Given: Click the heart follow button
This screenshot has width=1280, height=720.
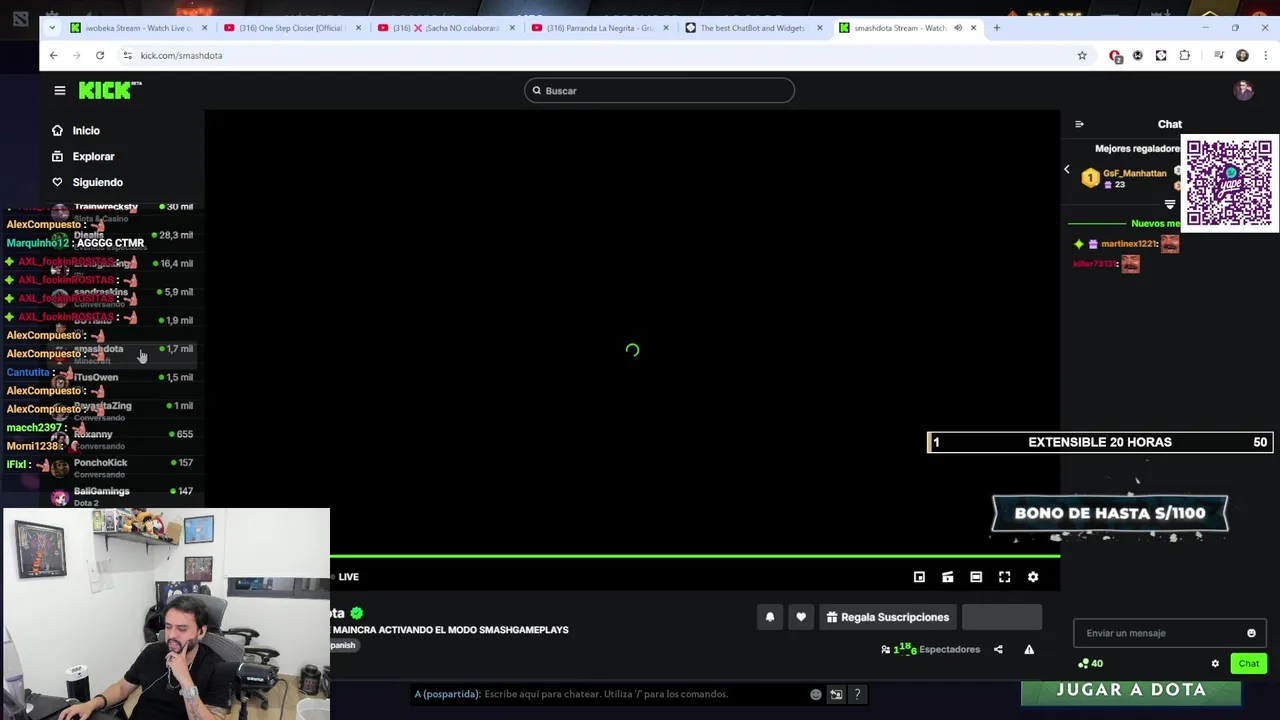Looking at the screenshot, I should click(x=801, y=618).
